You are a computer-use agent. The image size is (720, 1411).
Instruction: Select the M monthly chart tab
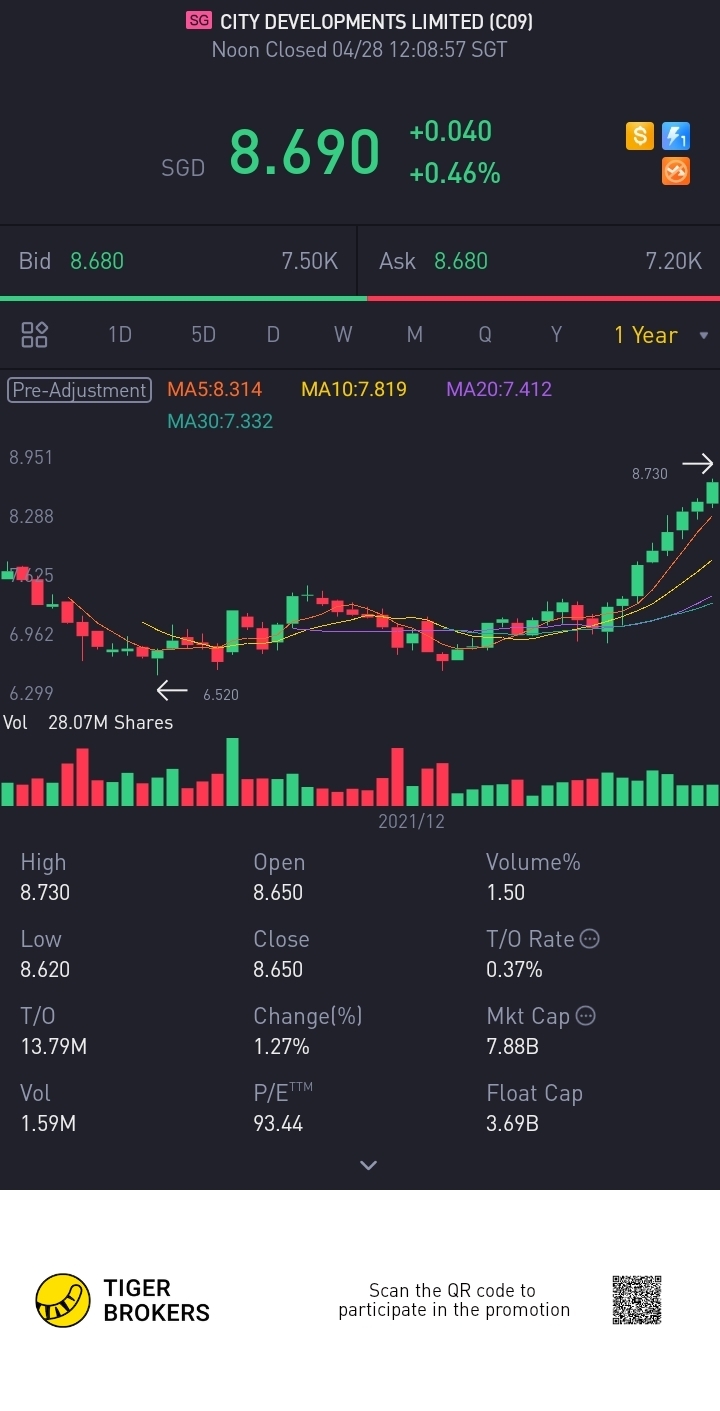point(414,335)
